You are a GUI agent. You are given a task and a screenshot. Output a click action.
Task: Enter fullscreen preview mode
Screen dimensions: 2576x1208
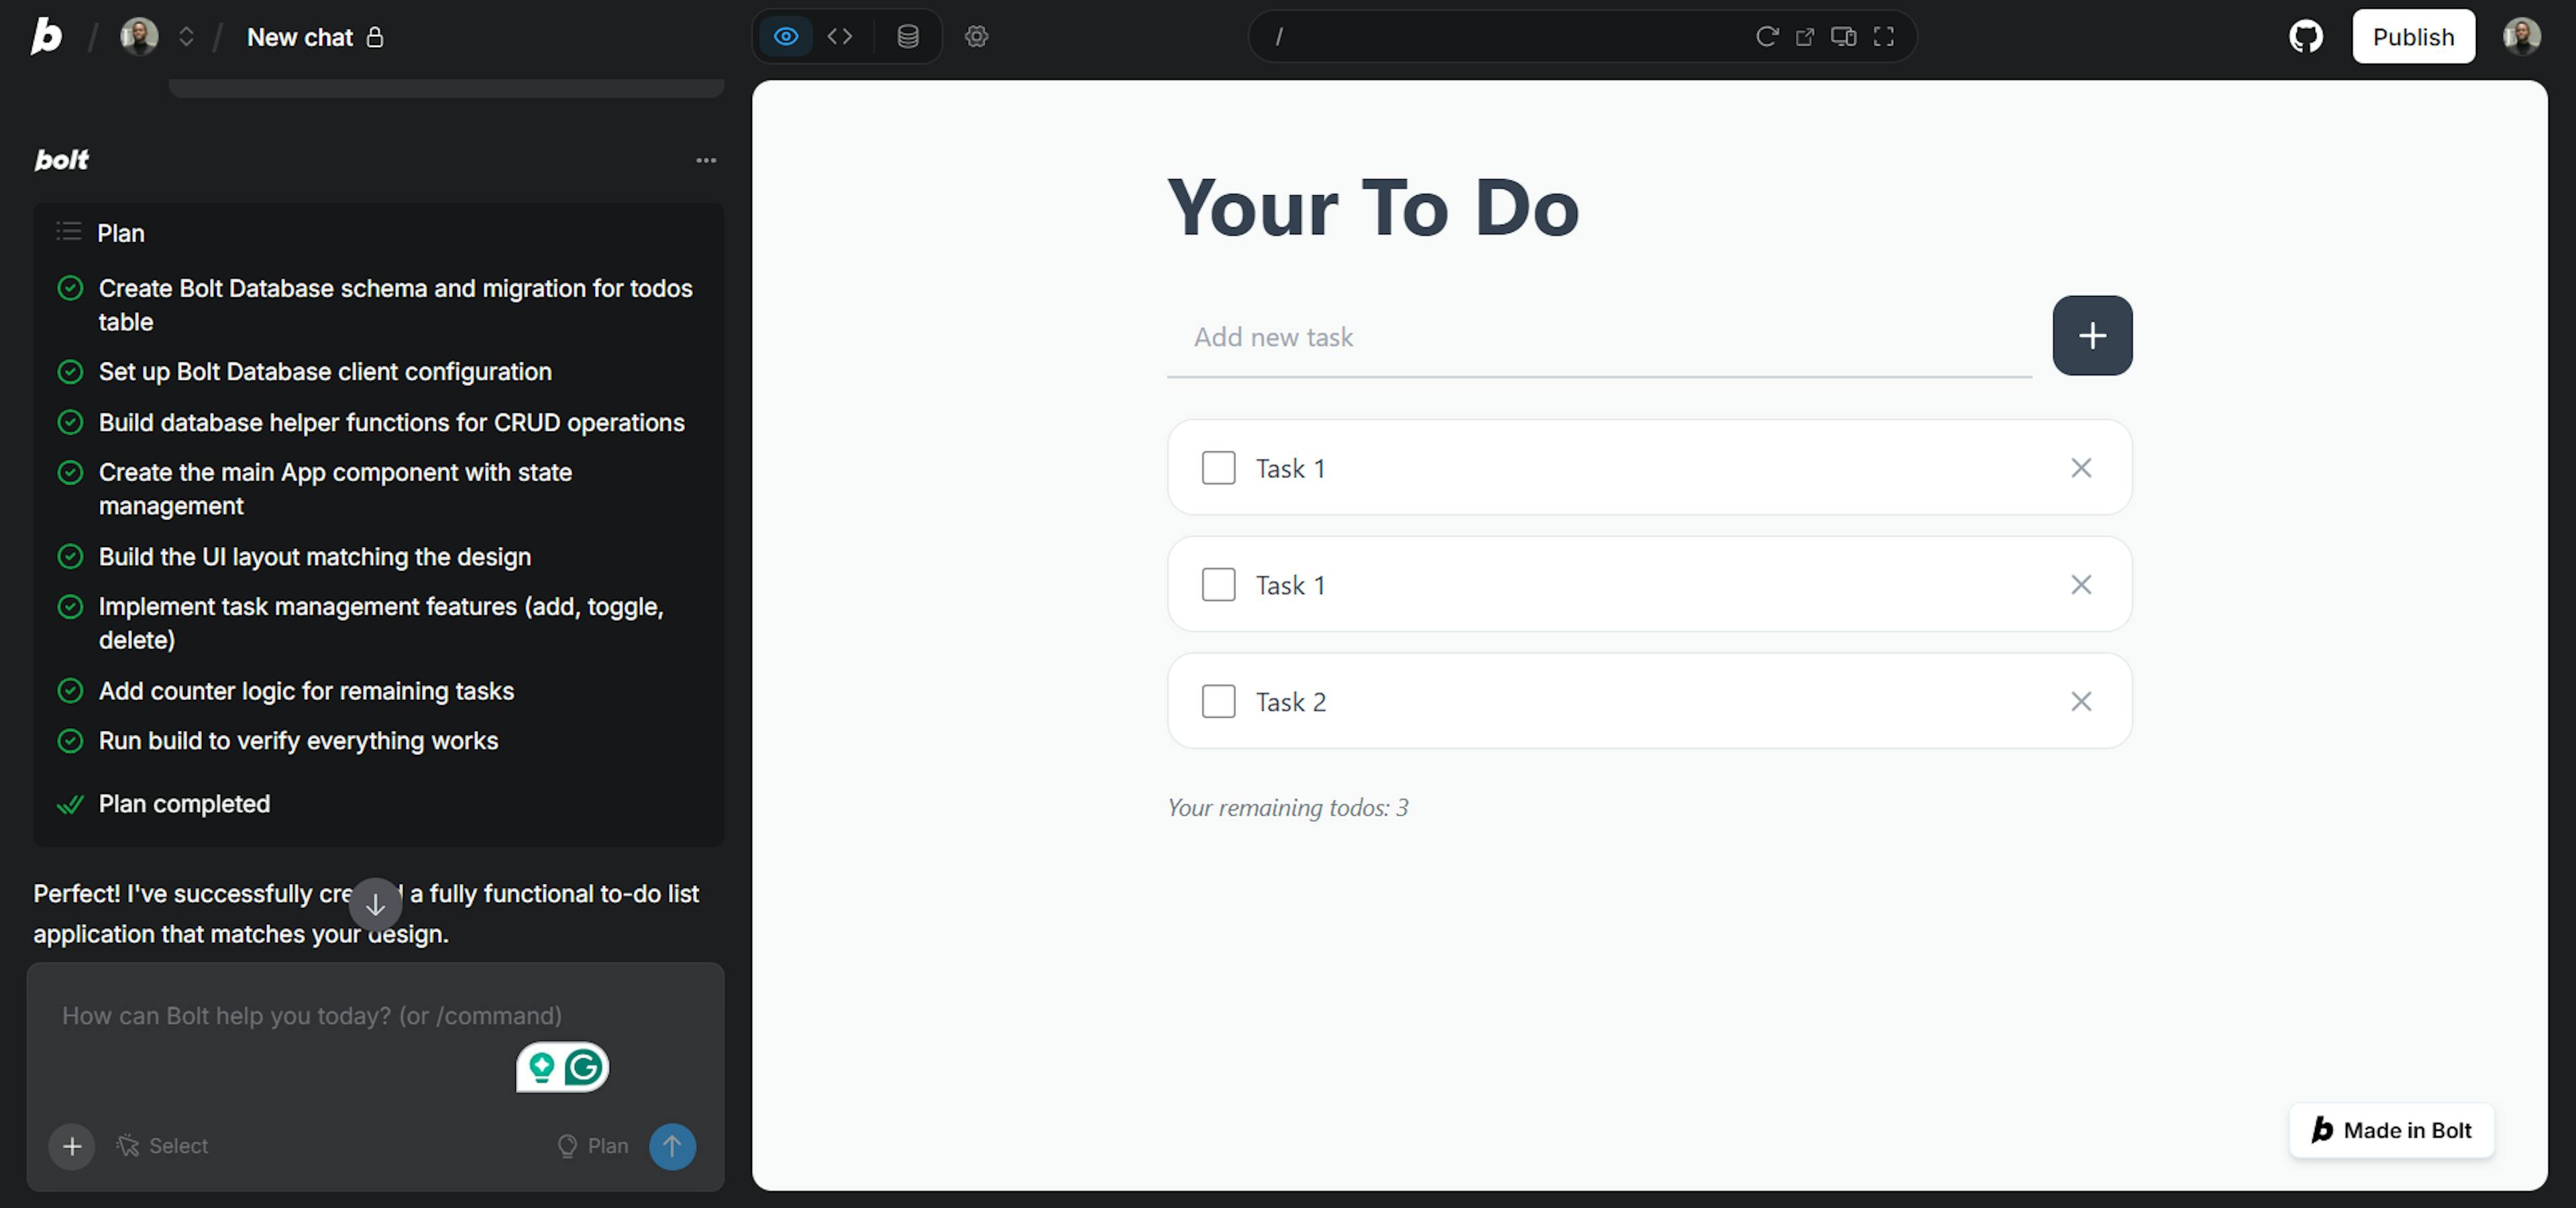pyautogui.click(x=1883, y=37)
